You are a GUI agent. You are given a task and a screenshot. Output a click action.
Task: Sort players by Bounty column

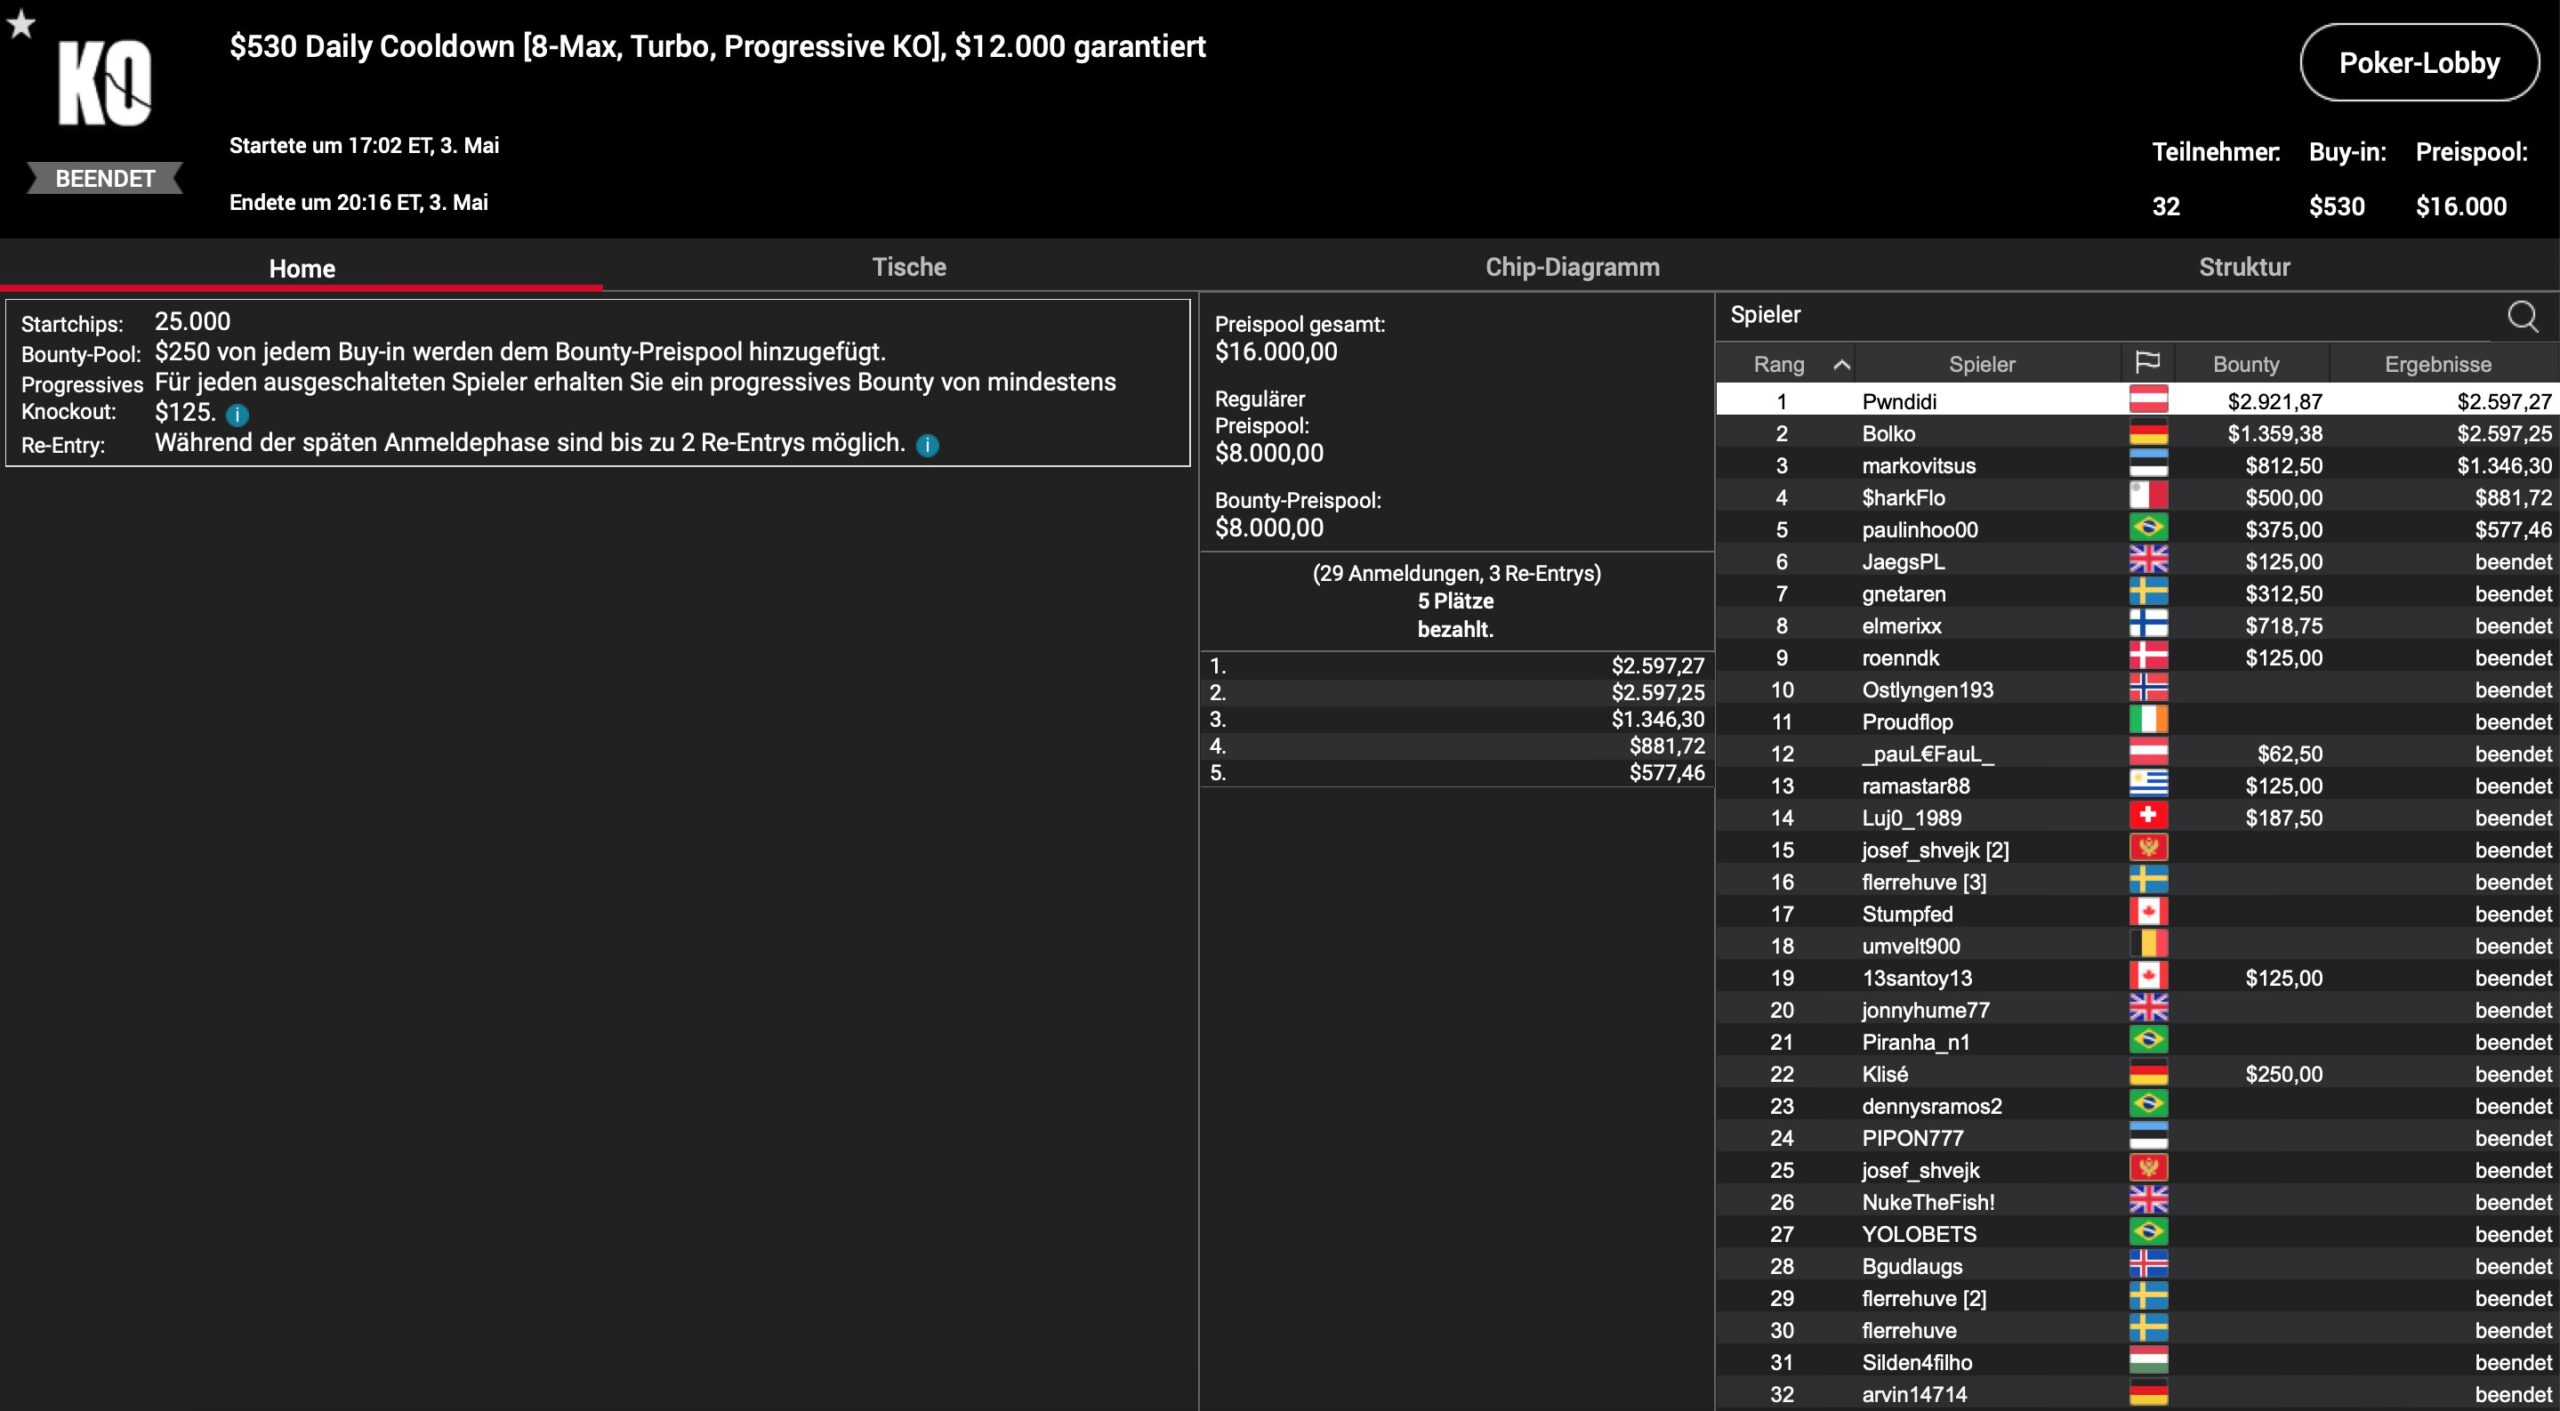[2245, 364]
